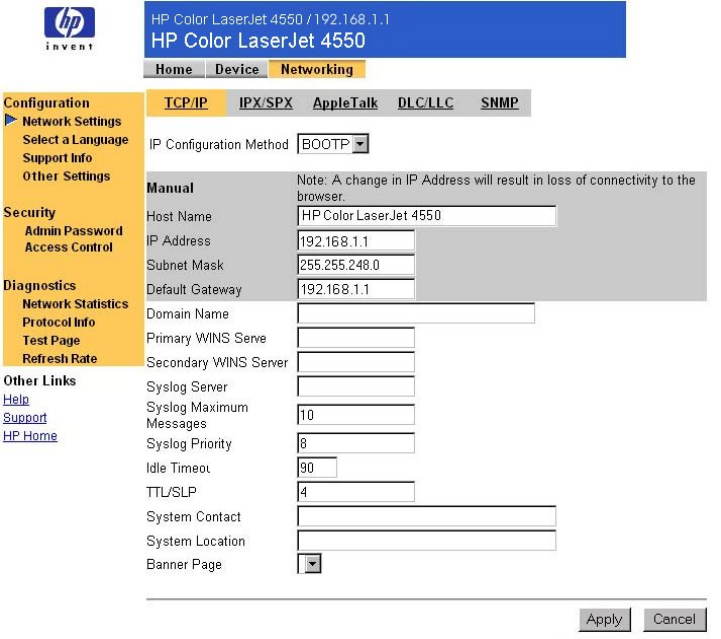Click the IP address change note text
The image size is (721, 639).
coord(496,188)
